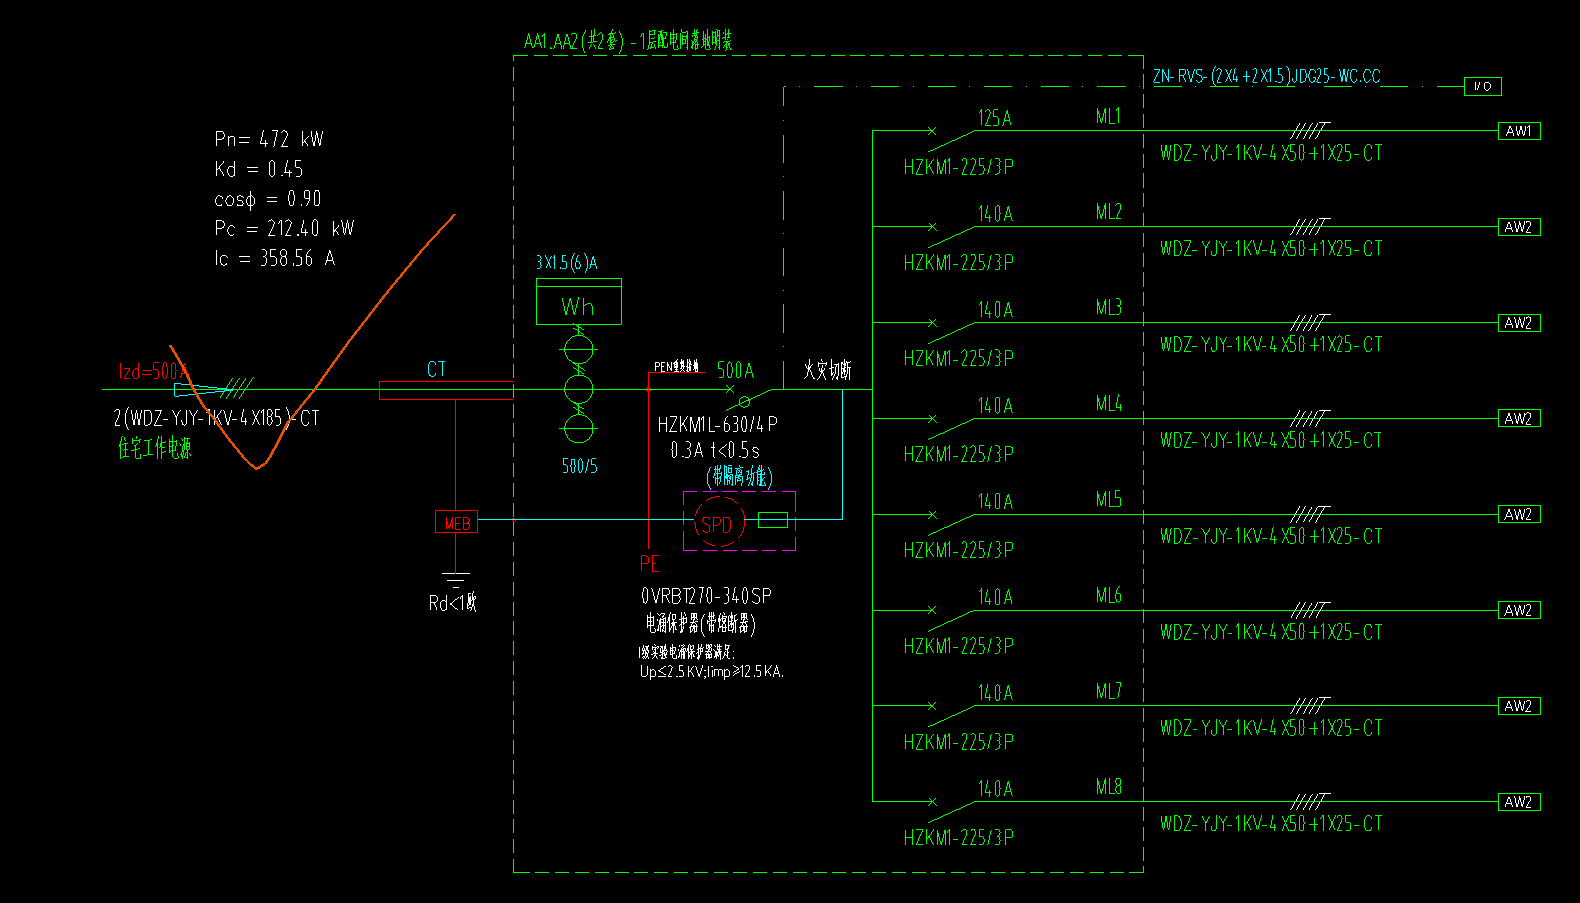Click the cyan "CT" label above the incoming line
This screenshot has width=1580, height=903.
(x=436, y=369)
